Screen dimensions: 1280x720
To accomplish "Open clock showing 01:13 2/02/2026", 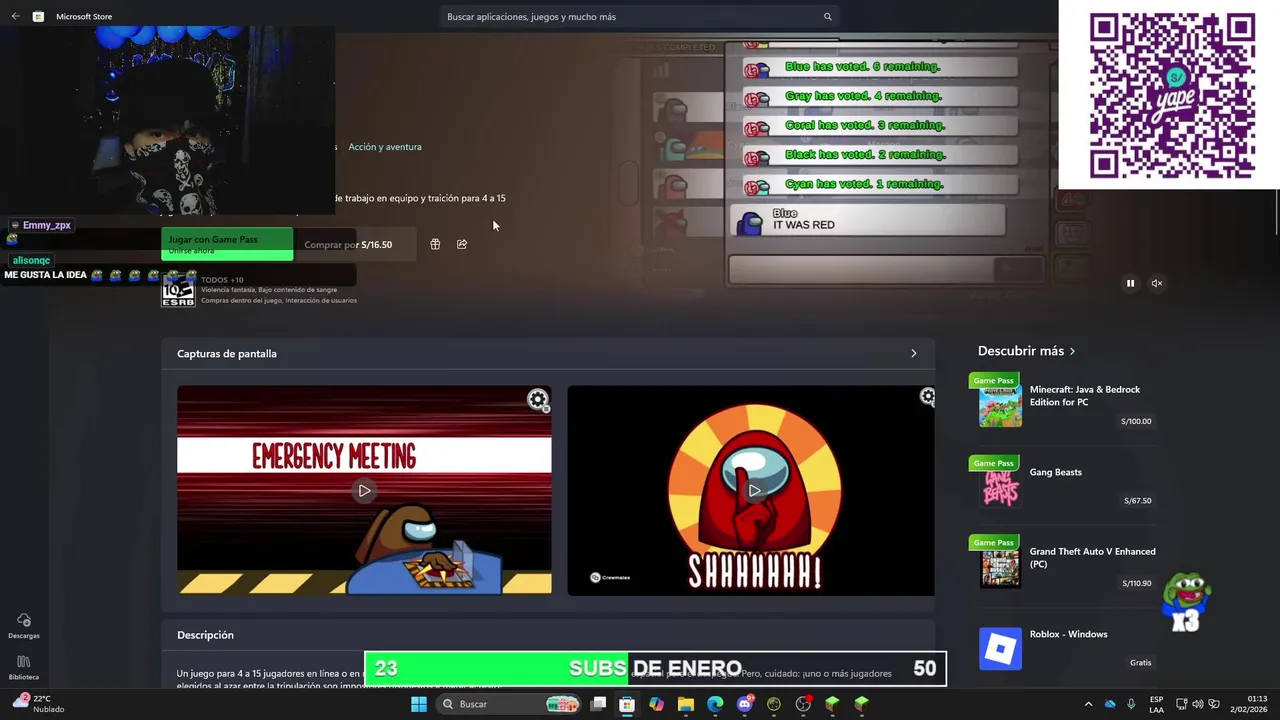I will coord(1248,704).
